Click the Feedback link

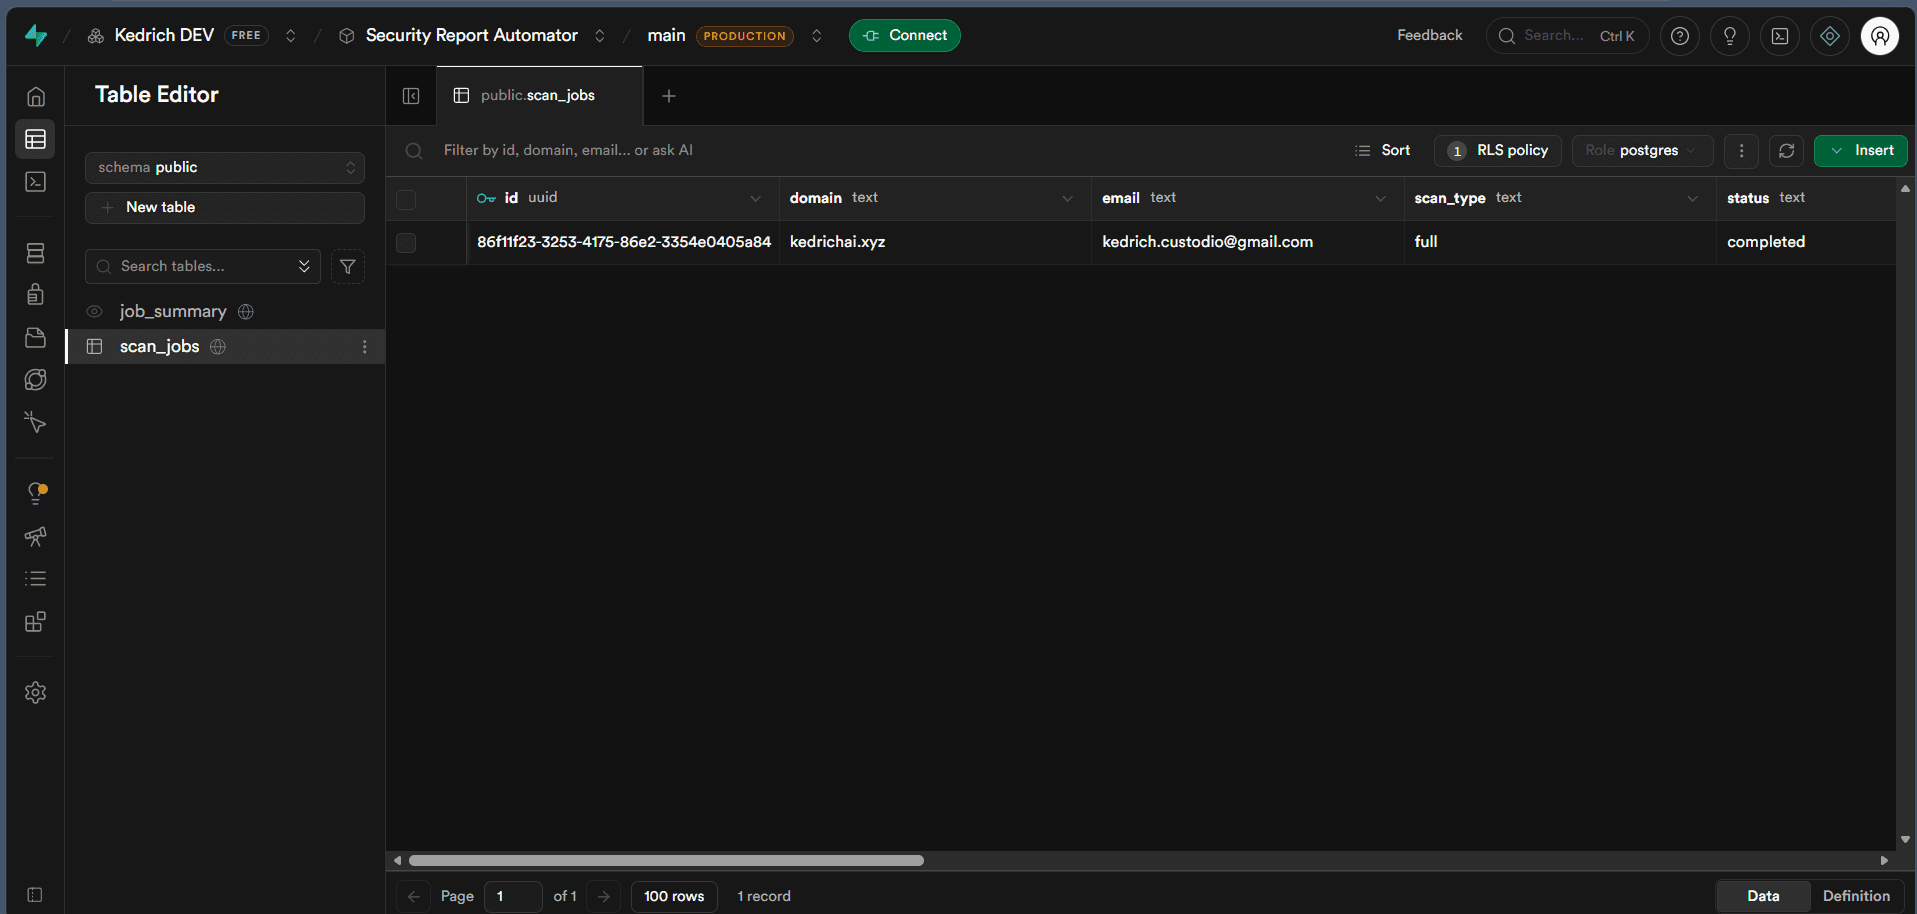[x=1430, y=36]
